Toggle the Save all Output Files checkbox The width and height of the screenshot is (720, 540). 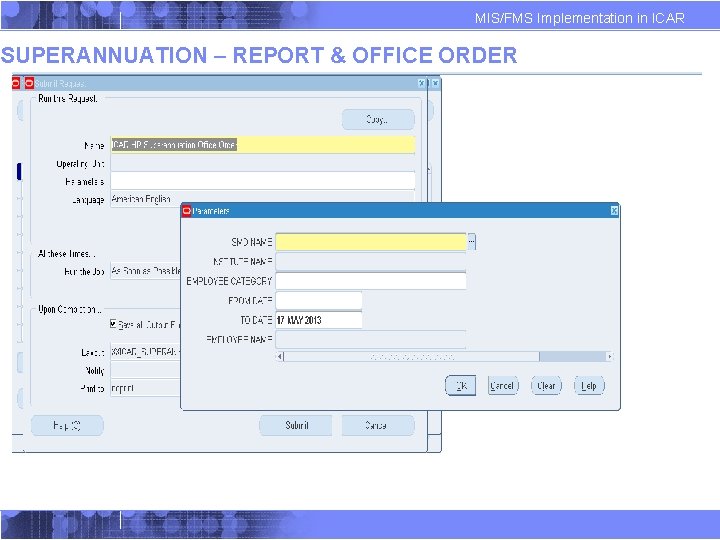click(x=113, y=324)
